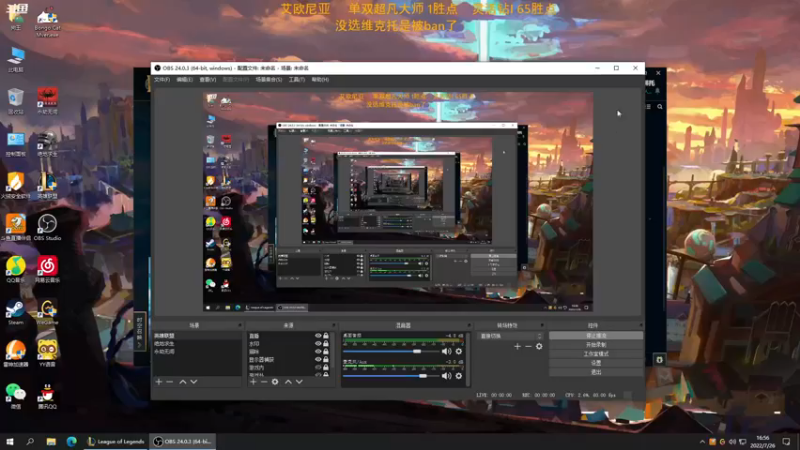Add a scene transition with the plus icon

[517, 346]
